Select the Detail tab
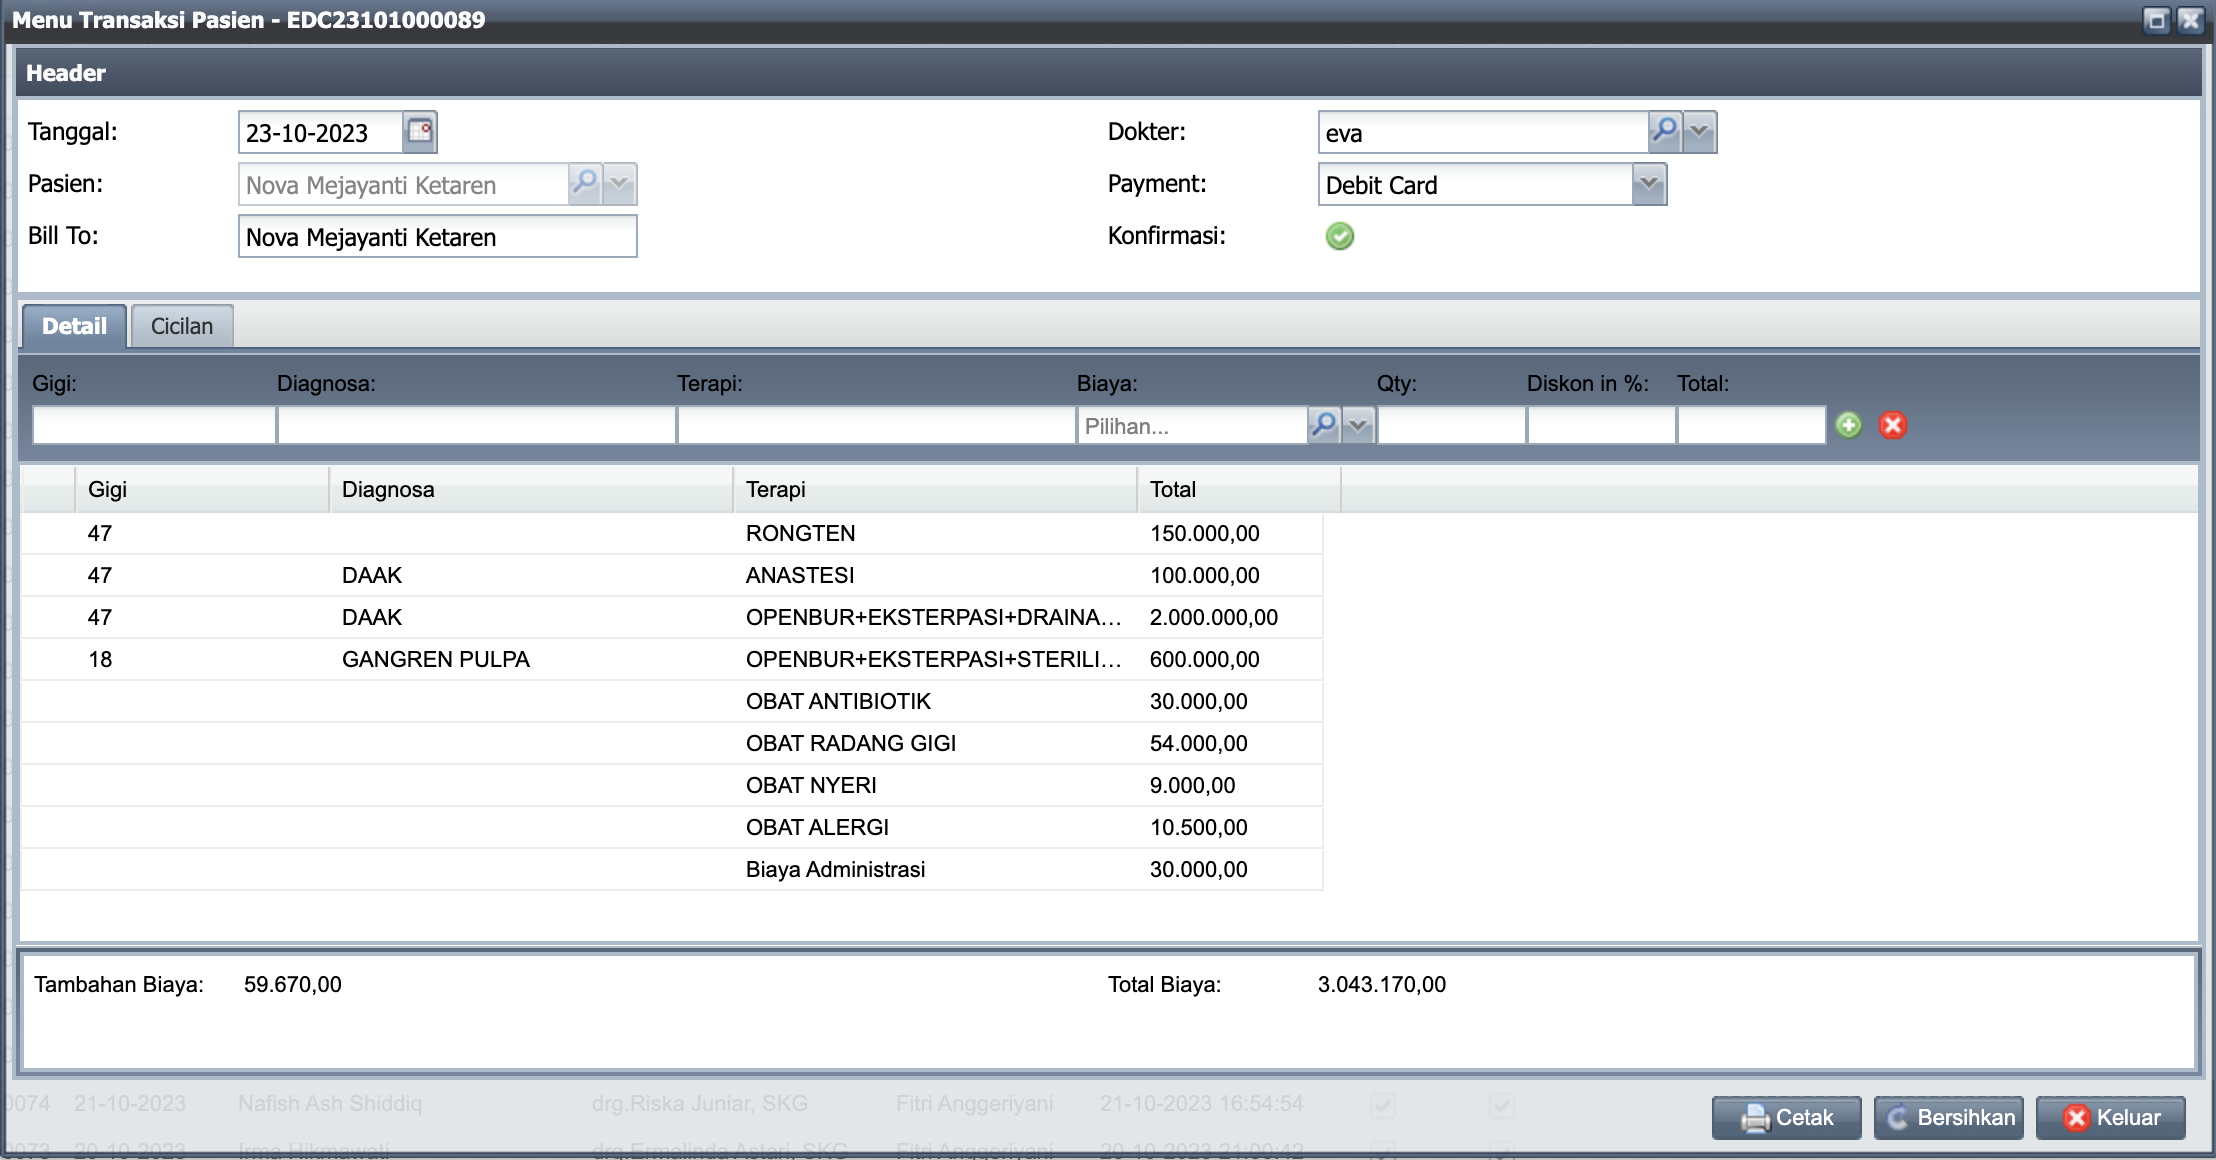This screenshot has height=1160, width=2216. [x=74, y=326]
